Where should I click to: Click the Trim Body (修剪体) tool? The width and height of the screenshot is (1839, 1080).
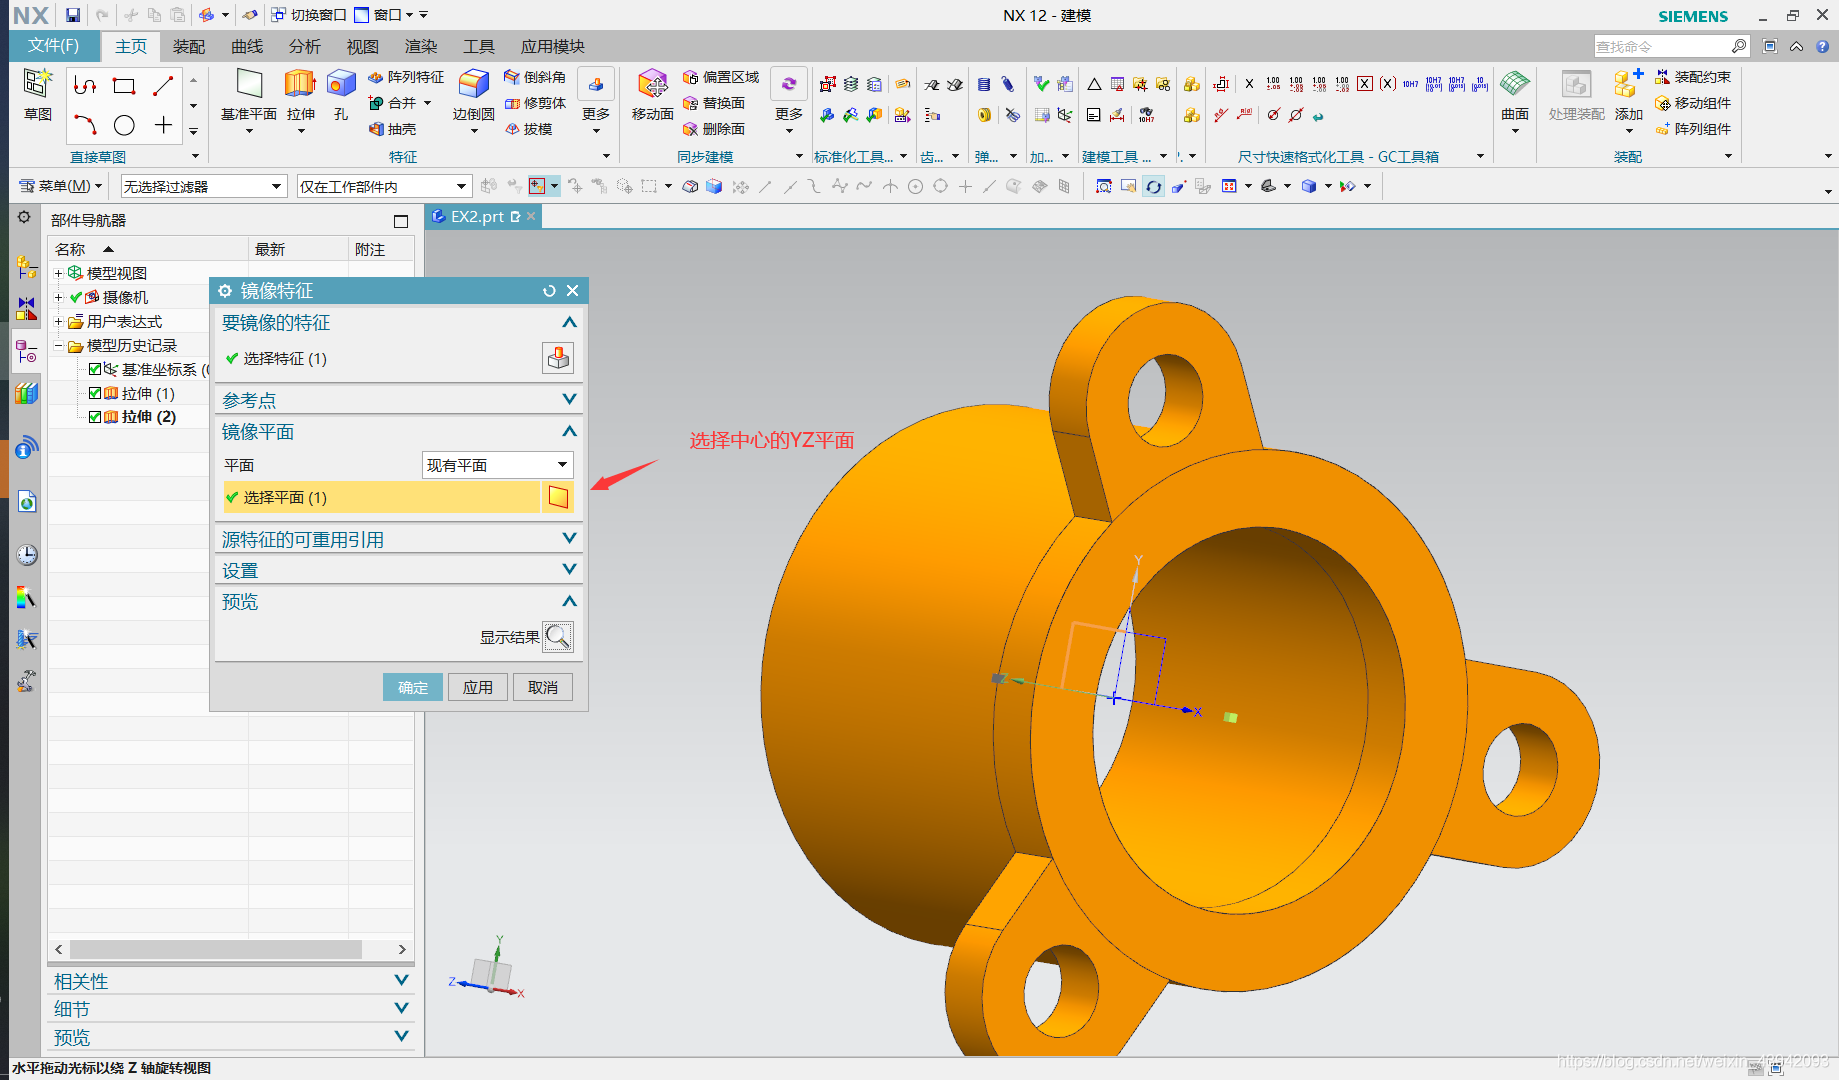tap(535, 103)
